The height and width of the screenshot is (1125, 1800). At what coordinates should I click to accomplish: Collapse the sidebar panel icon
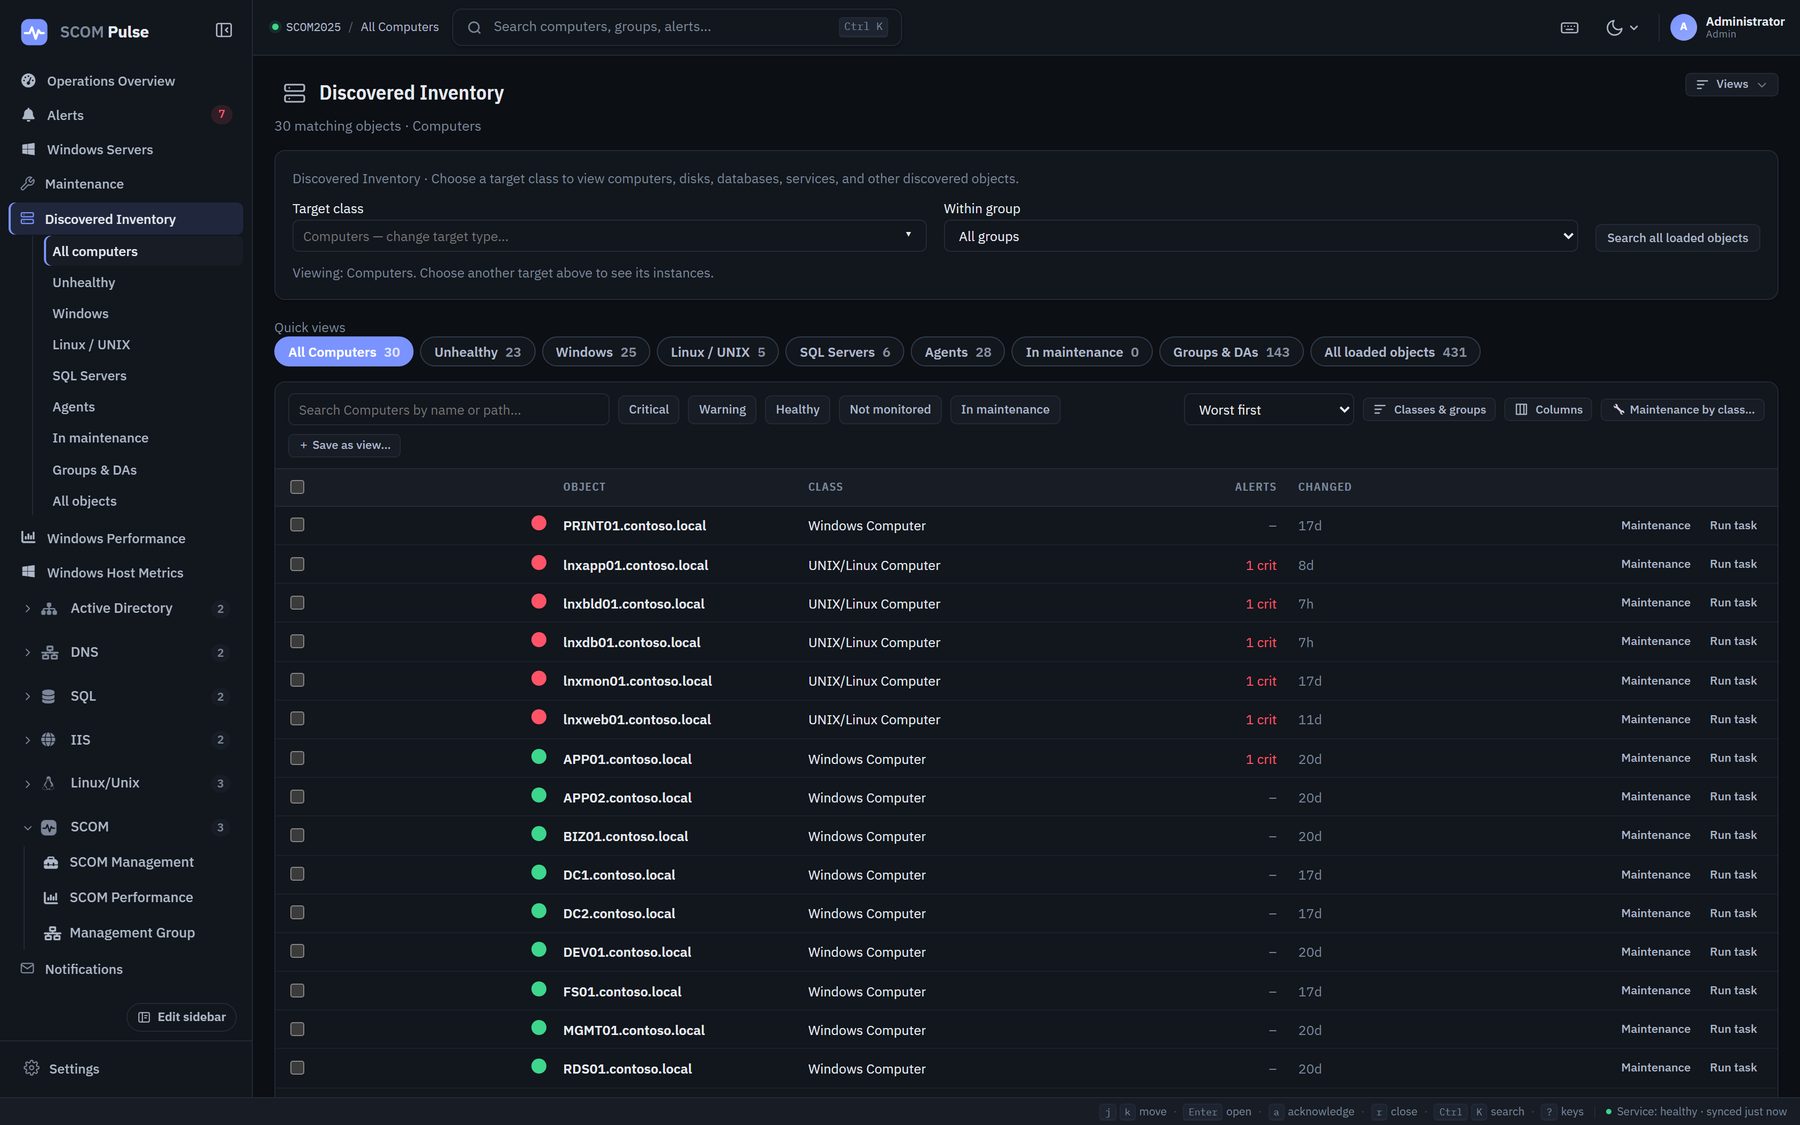224,31
